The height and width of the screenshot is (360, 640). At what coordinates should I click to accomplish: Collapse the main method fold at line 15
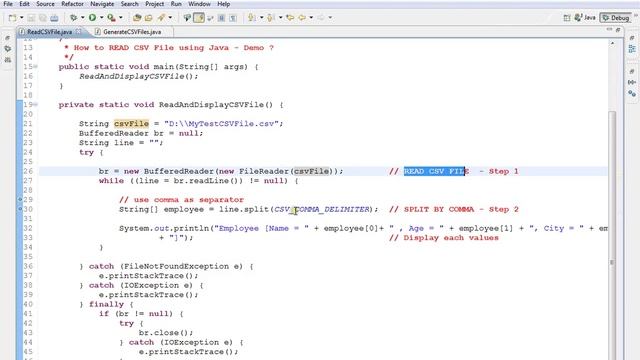[x=36, y=67]
